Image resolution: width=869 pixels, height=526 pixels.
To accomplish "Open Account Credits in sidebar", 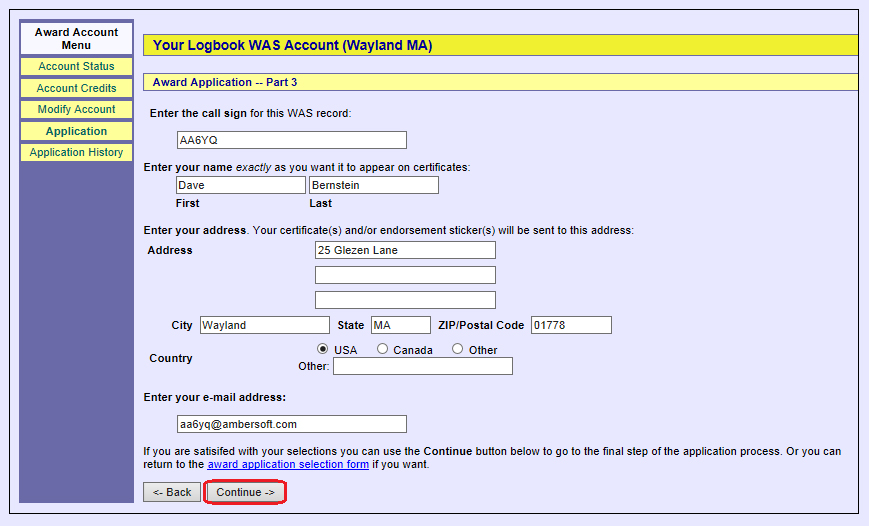I will (x=76, y=88).
